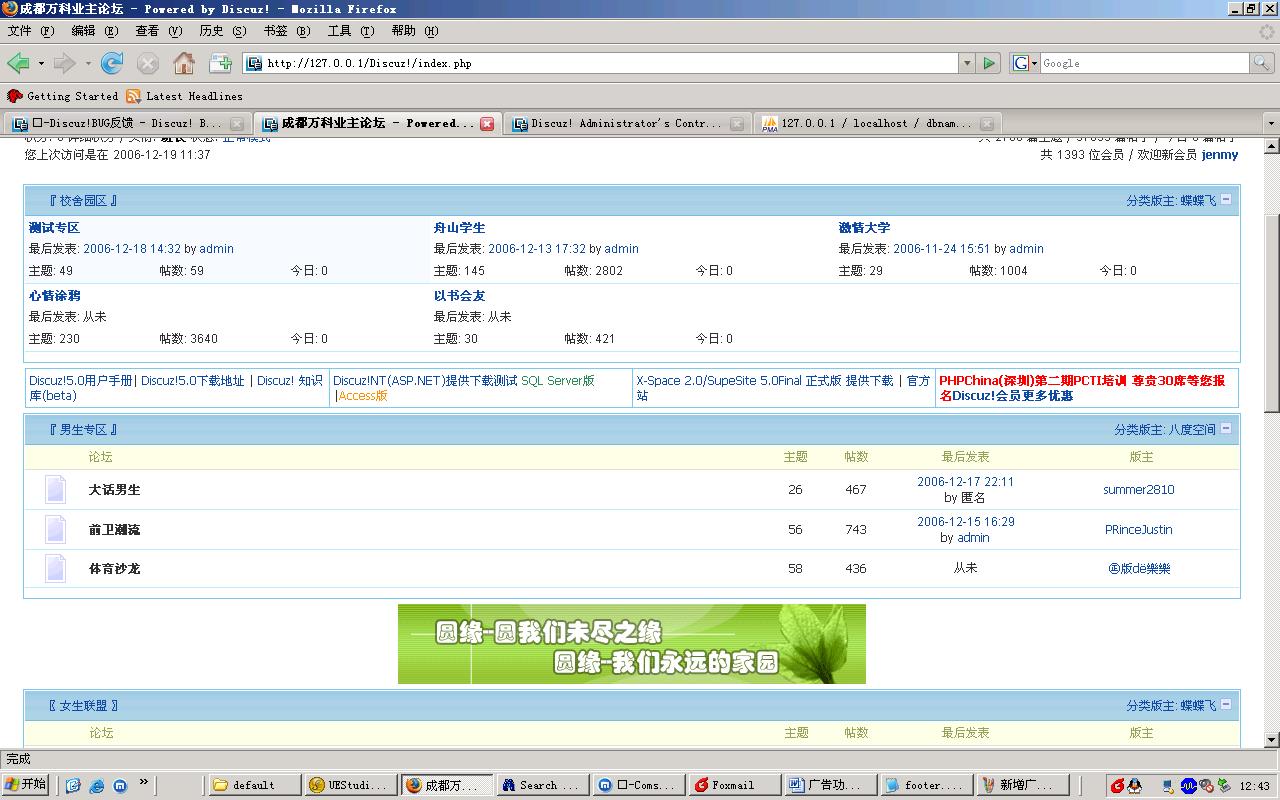Click the folder icon beside 前卫潮流
Image resolution: width=1280 pixels, height=800 pixels.
click(x=55, y=529)
